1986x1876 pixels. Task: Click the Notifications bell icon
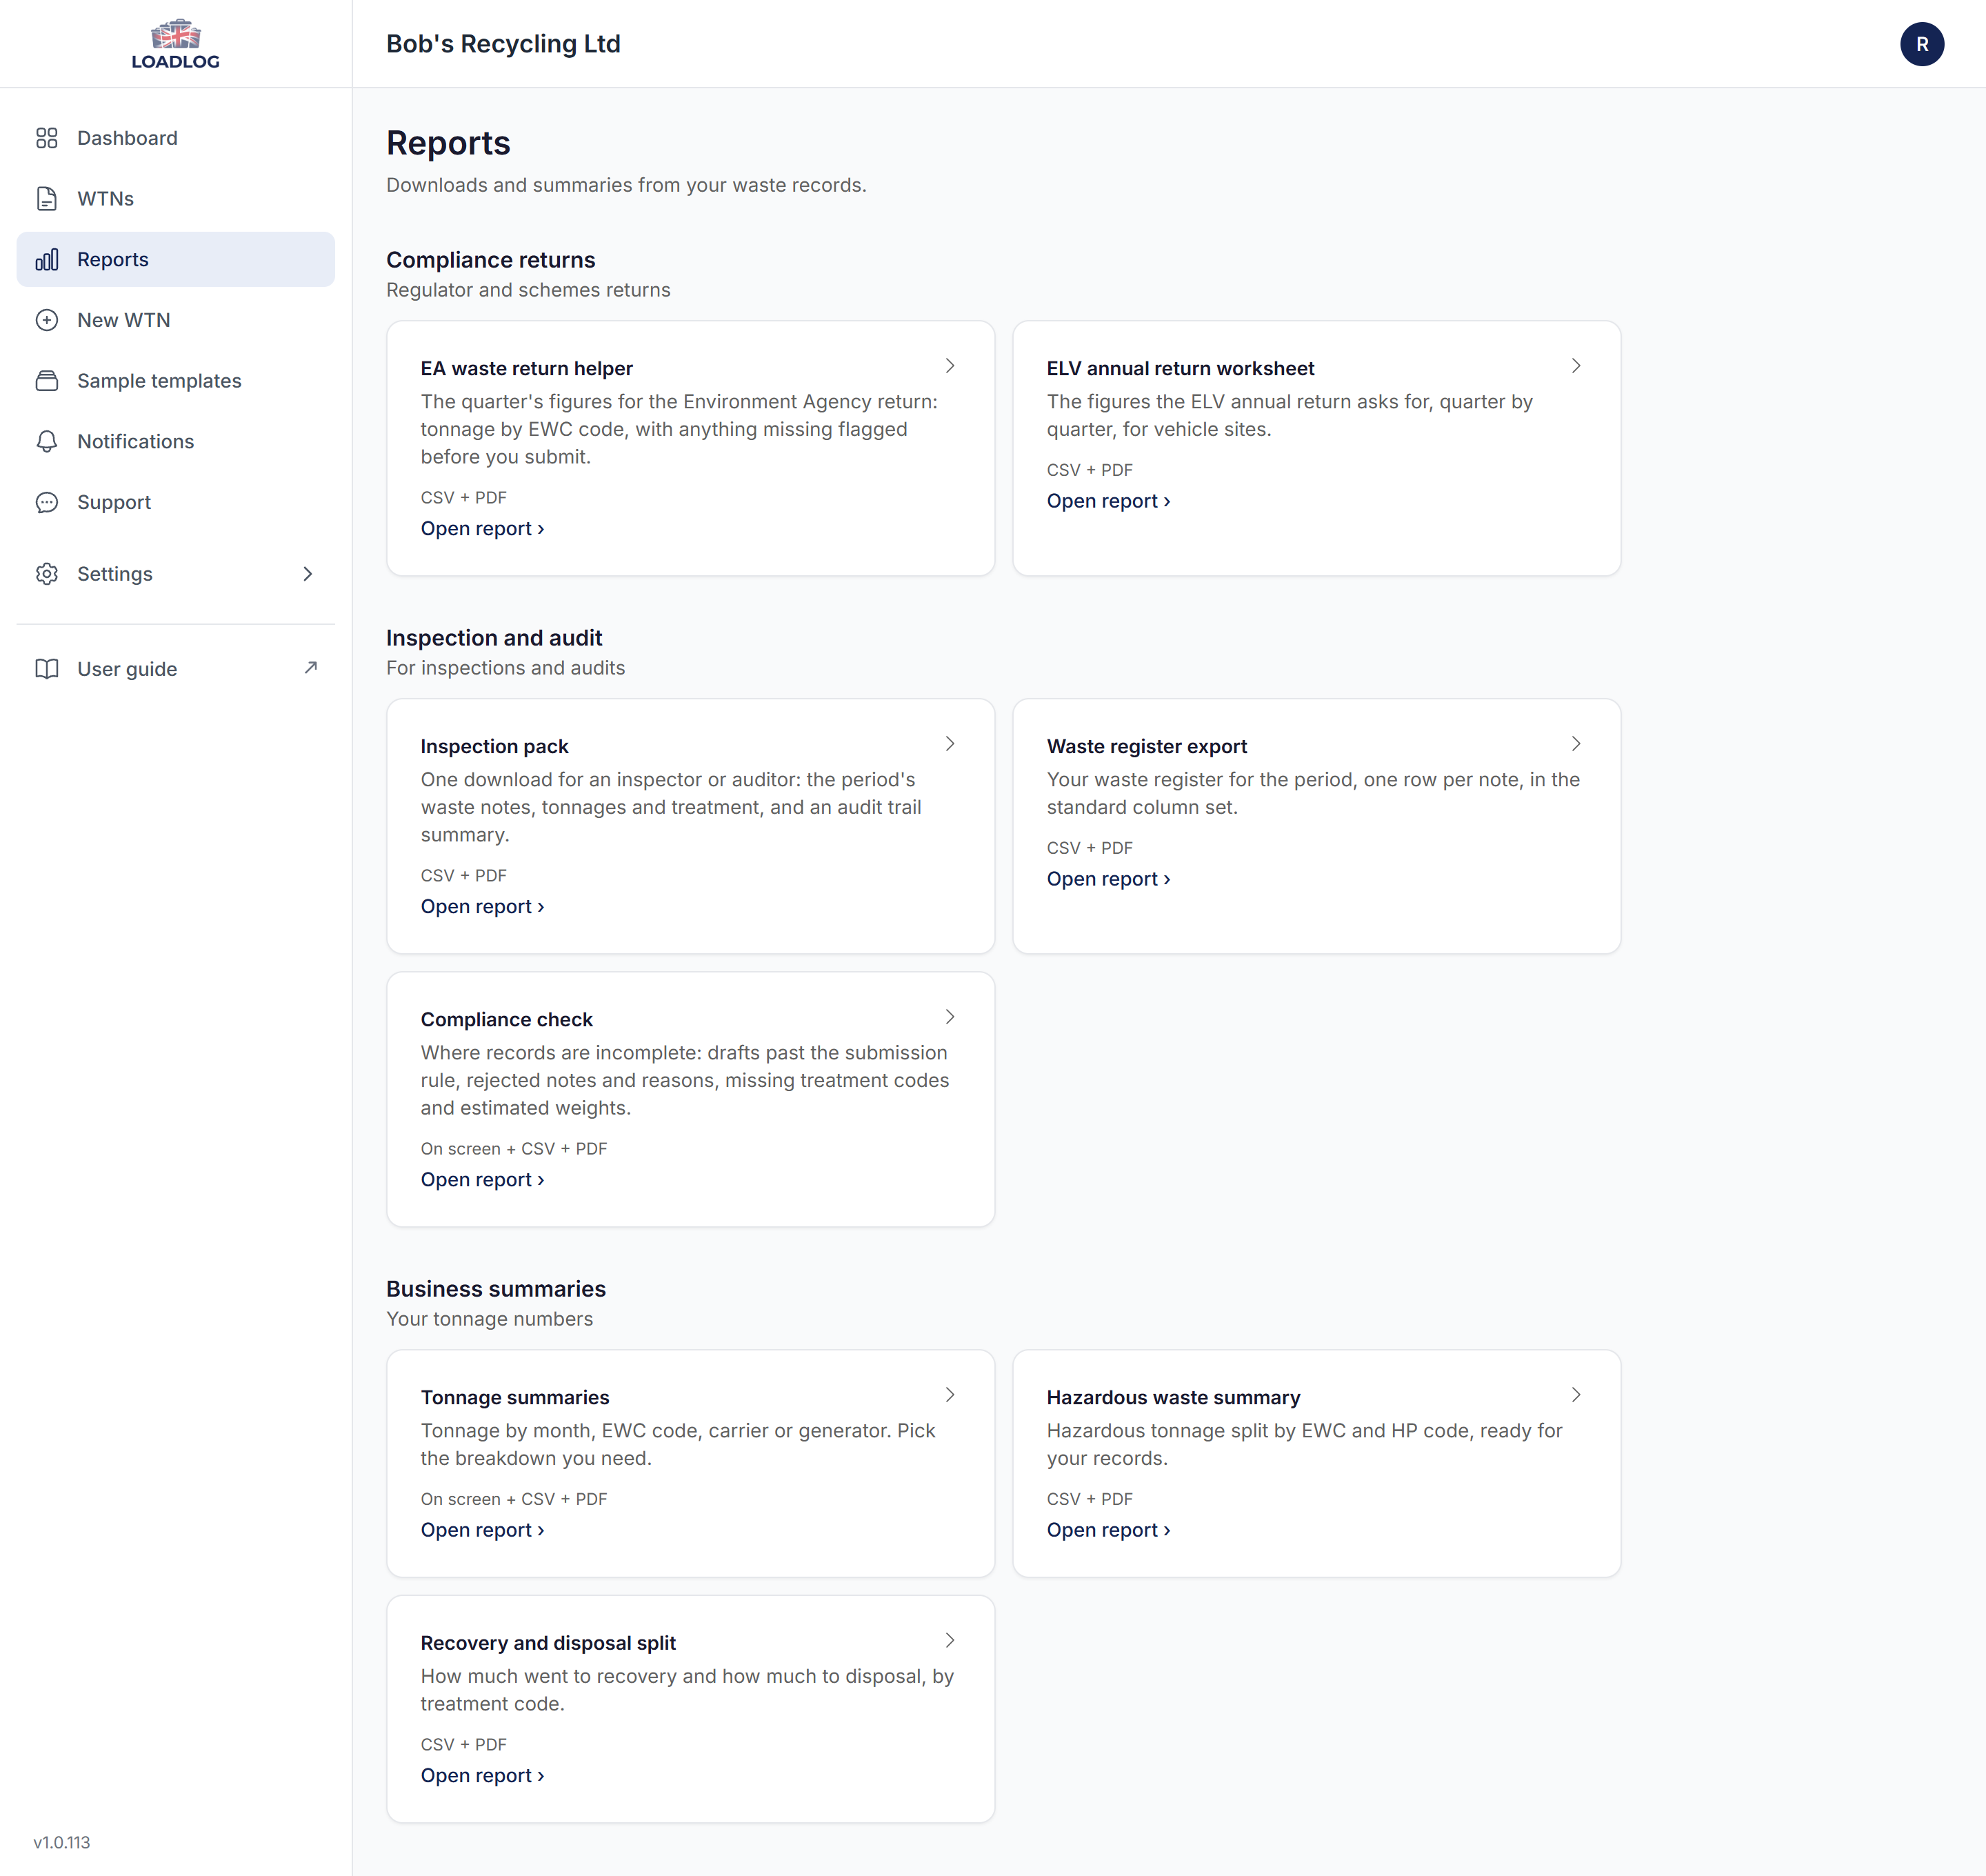coord(47,442)
